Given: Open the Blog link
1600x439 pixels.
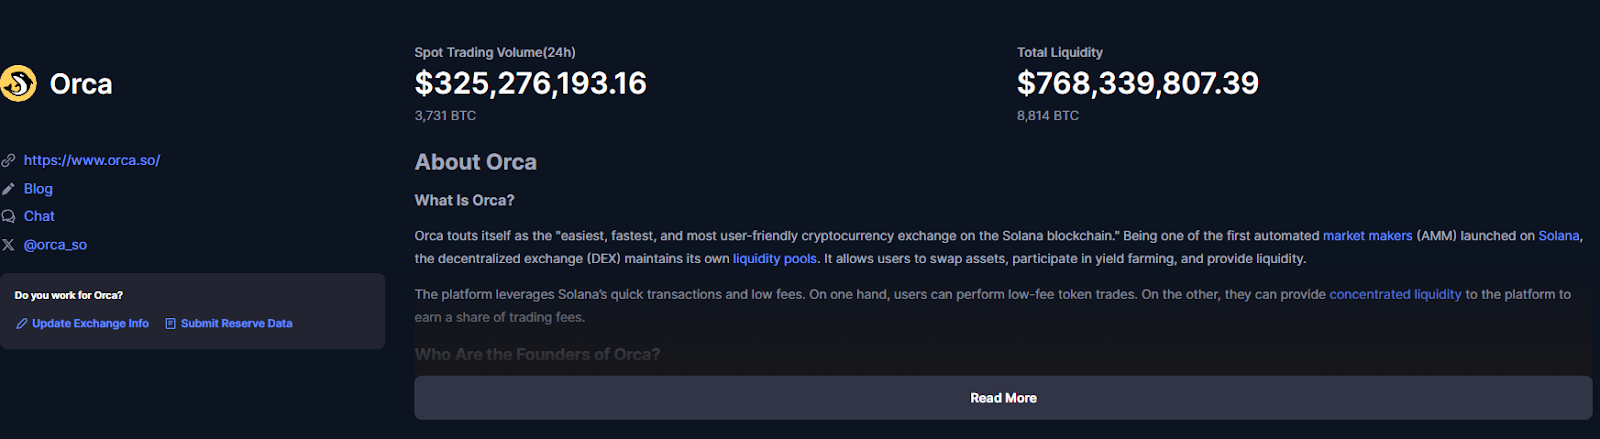Looking at the screenshot, I should (x=38, y=189).
